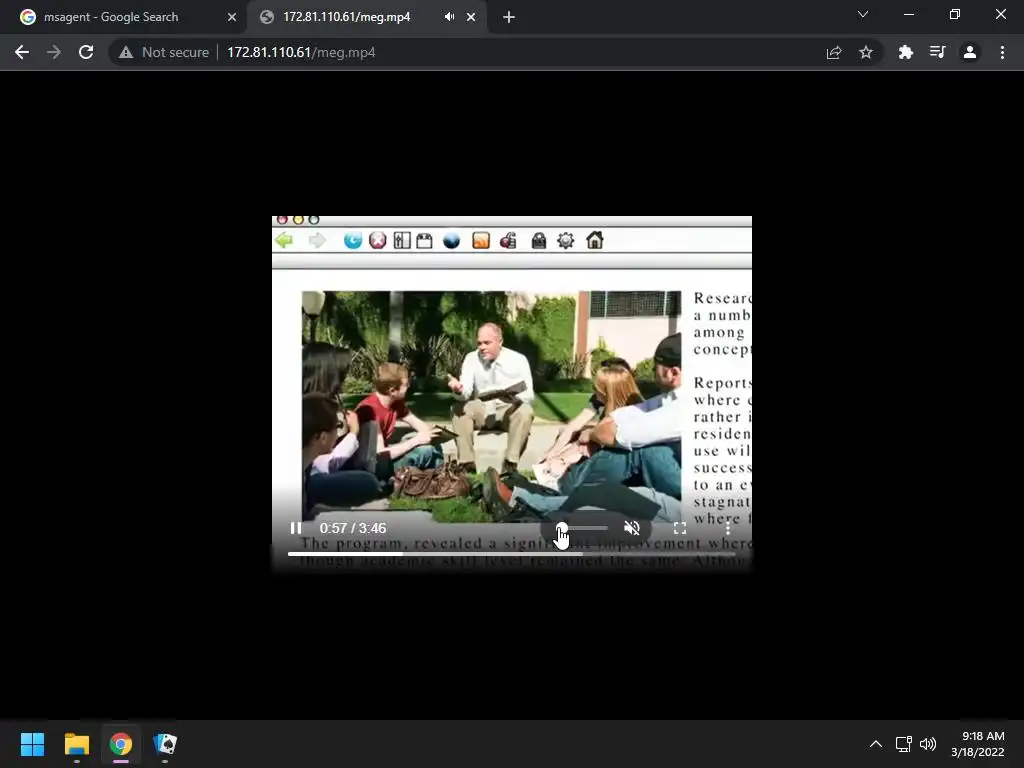Image resolution: width=1024 pixels, height=768 pixels.
Task: Open the tab search dropdown arrow
Action: pos(863,14)
